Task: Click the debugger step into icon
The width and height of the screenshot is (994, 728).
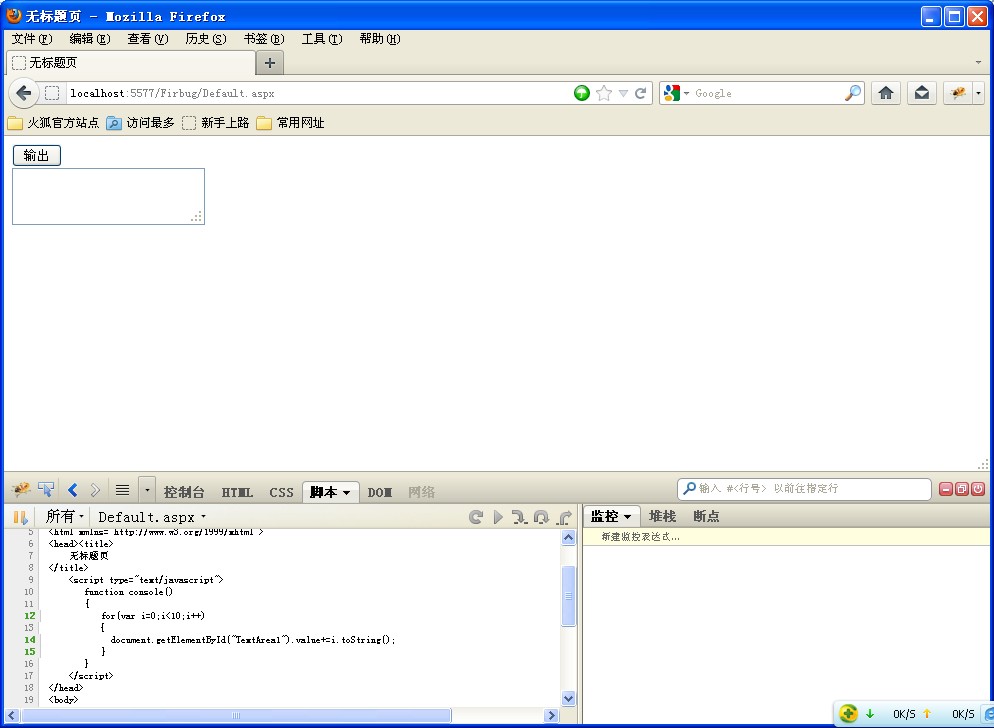Action: point(520,517)
